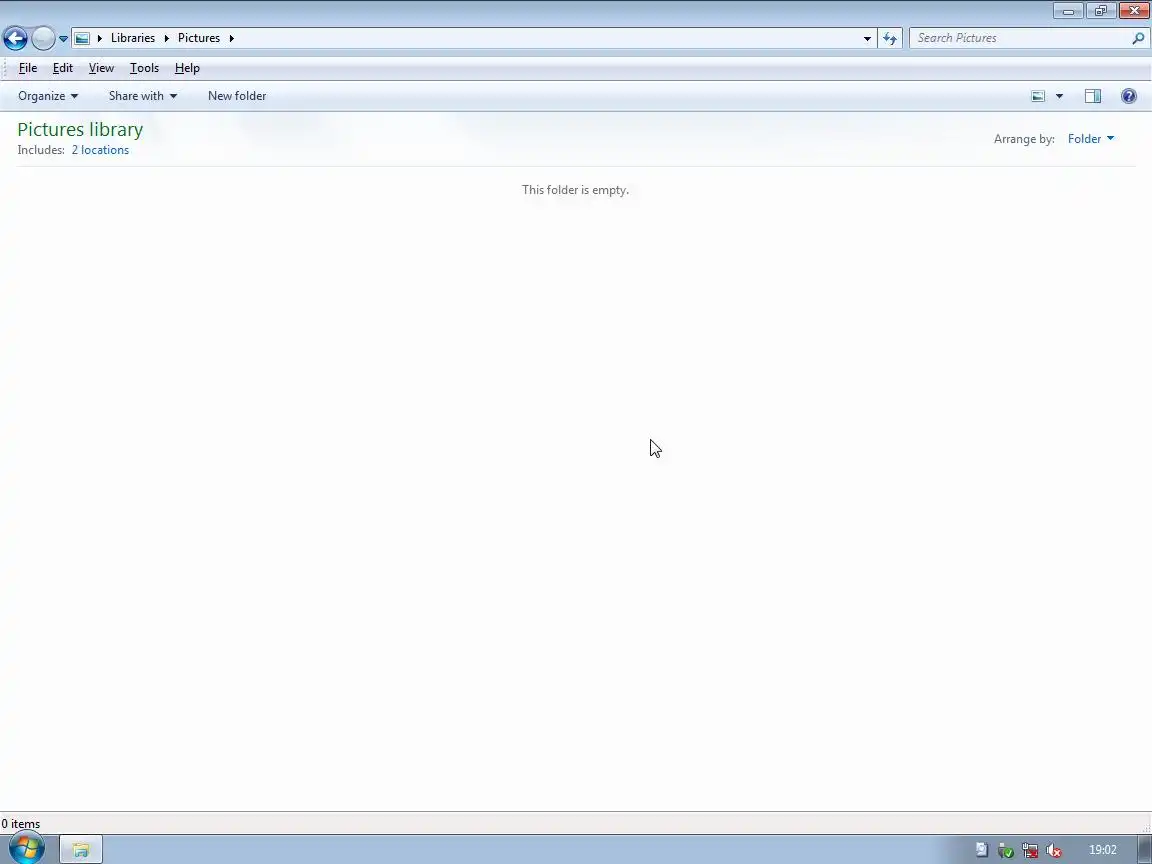Minimize the Explorer window
Image resolution: width=1152 pixels, height=864 pixels.
pos(1068,11)
